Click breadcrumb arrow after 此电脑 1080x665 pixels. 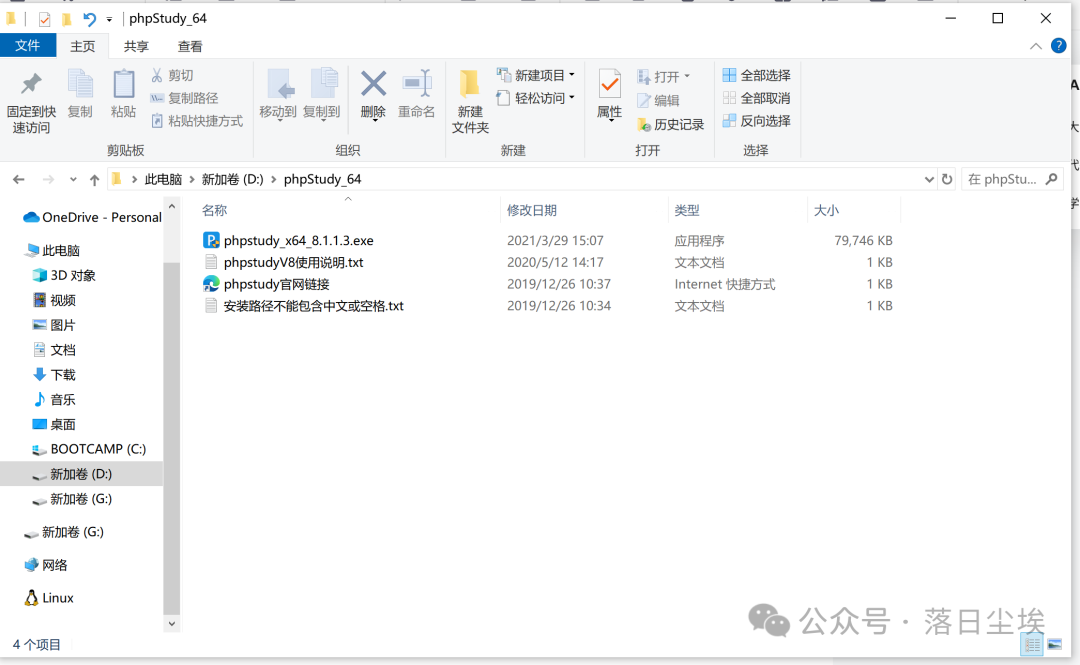point(192,179)
